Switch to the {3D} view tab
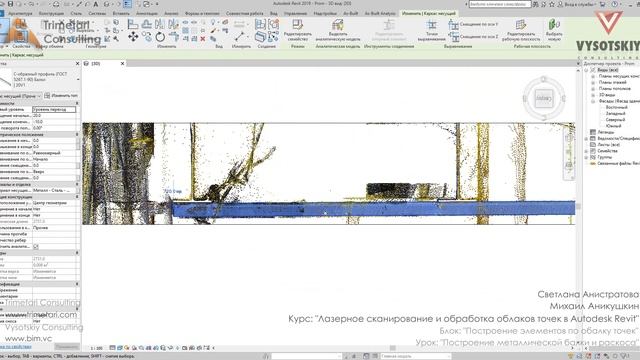The height and width of the screenshot is (360, 640). [96, 64]
